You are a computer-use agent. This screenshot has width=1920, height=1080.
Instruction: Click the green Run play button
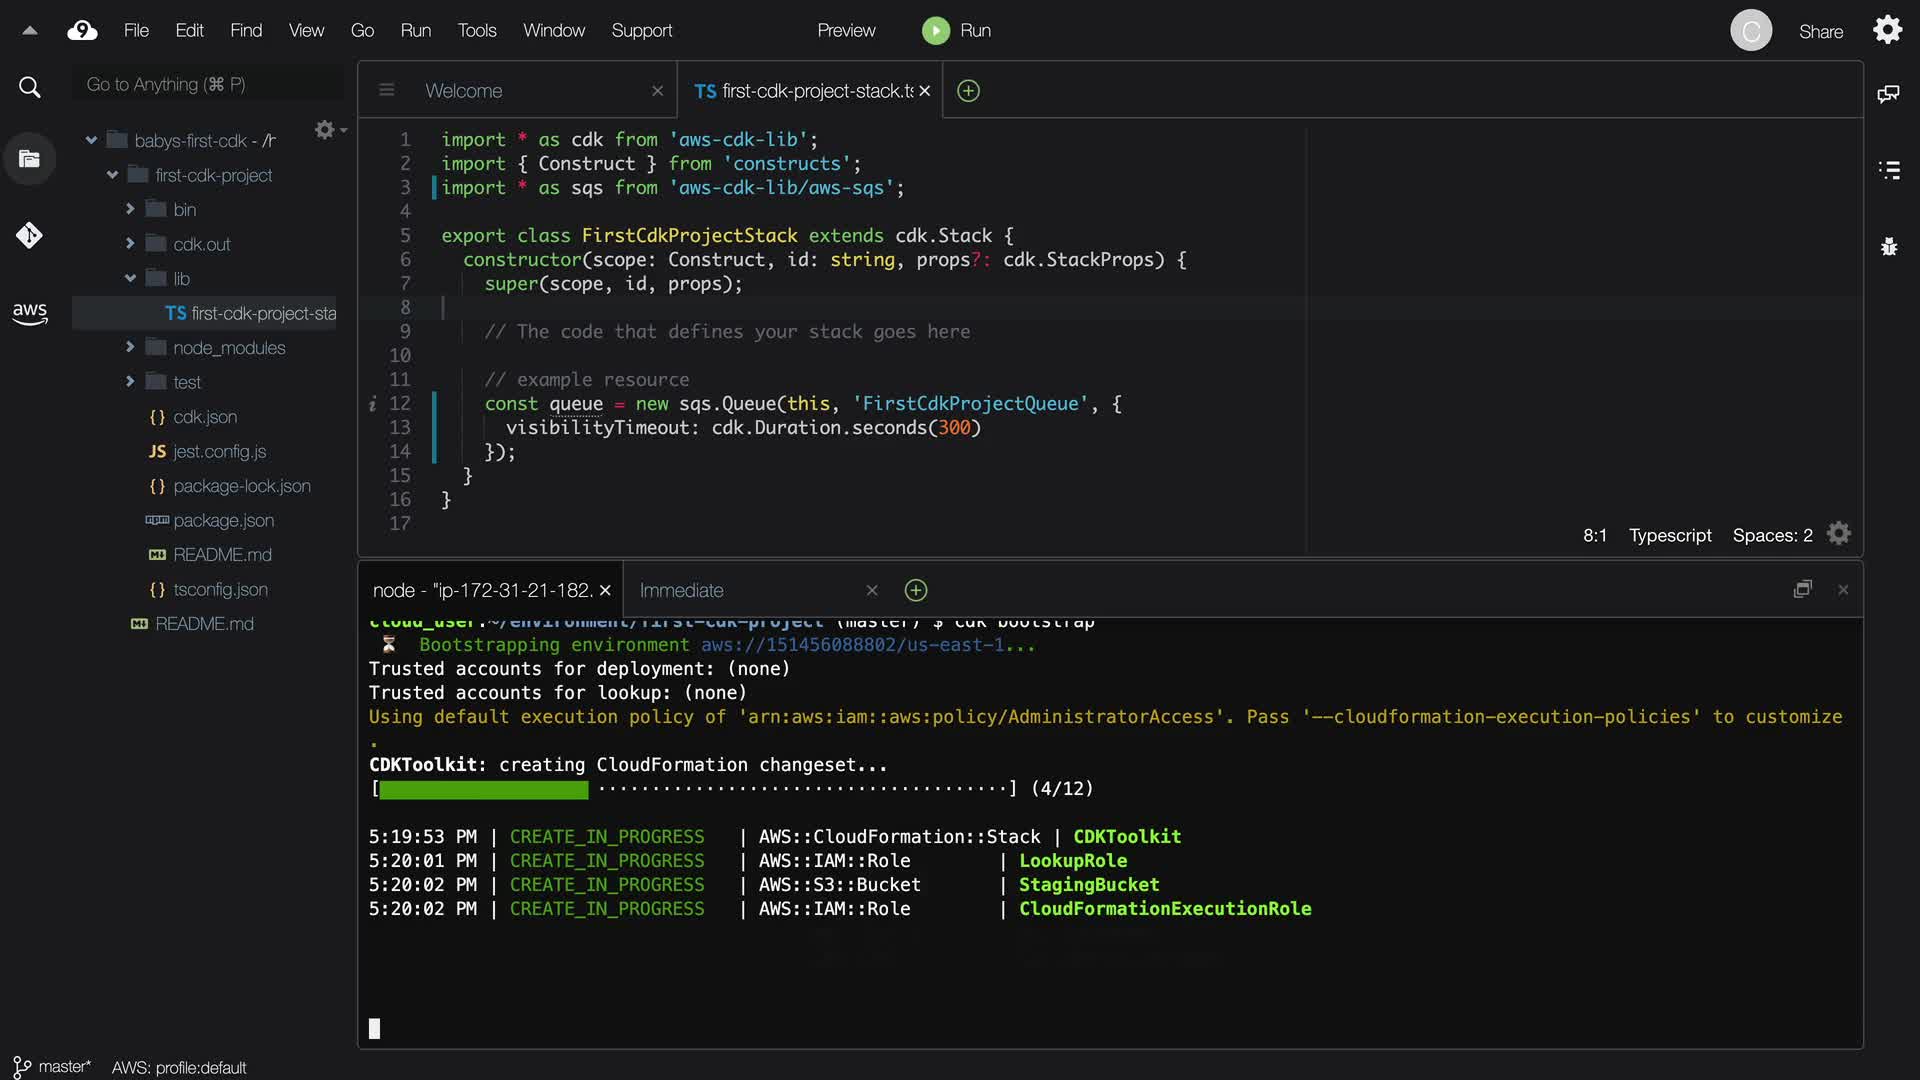(935, 31)
